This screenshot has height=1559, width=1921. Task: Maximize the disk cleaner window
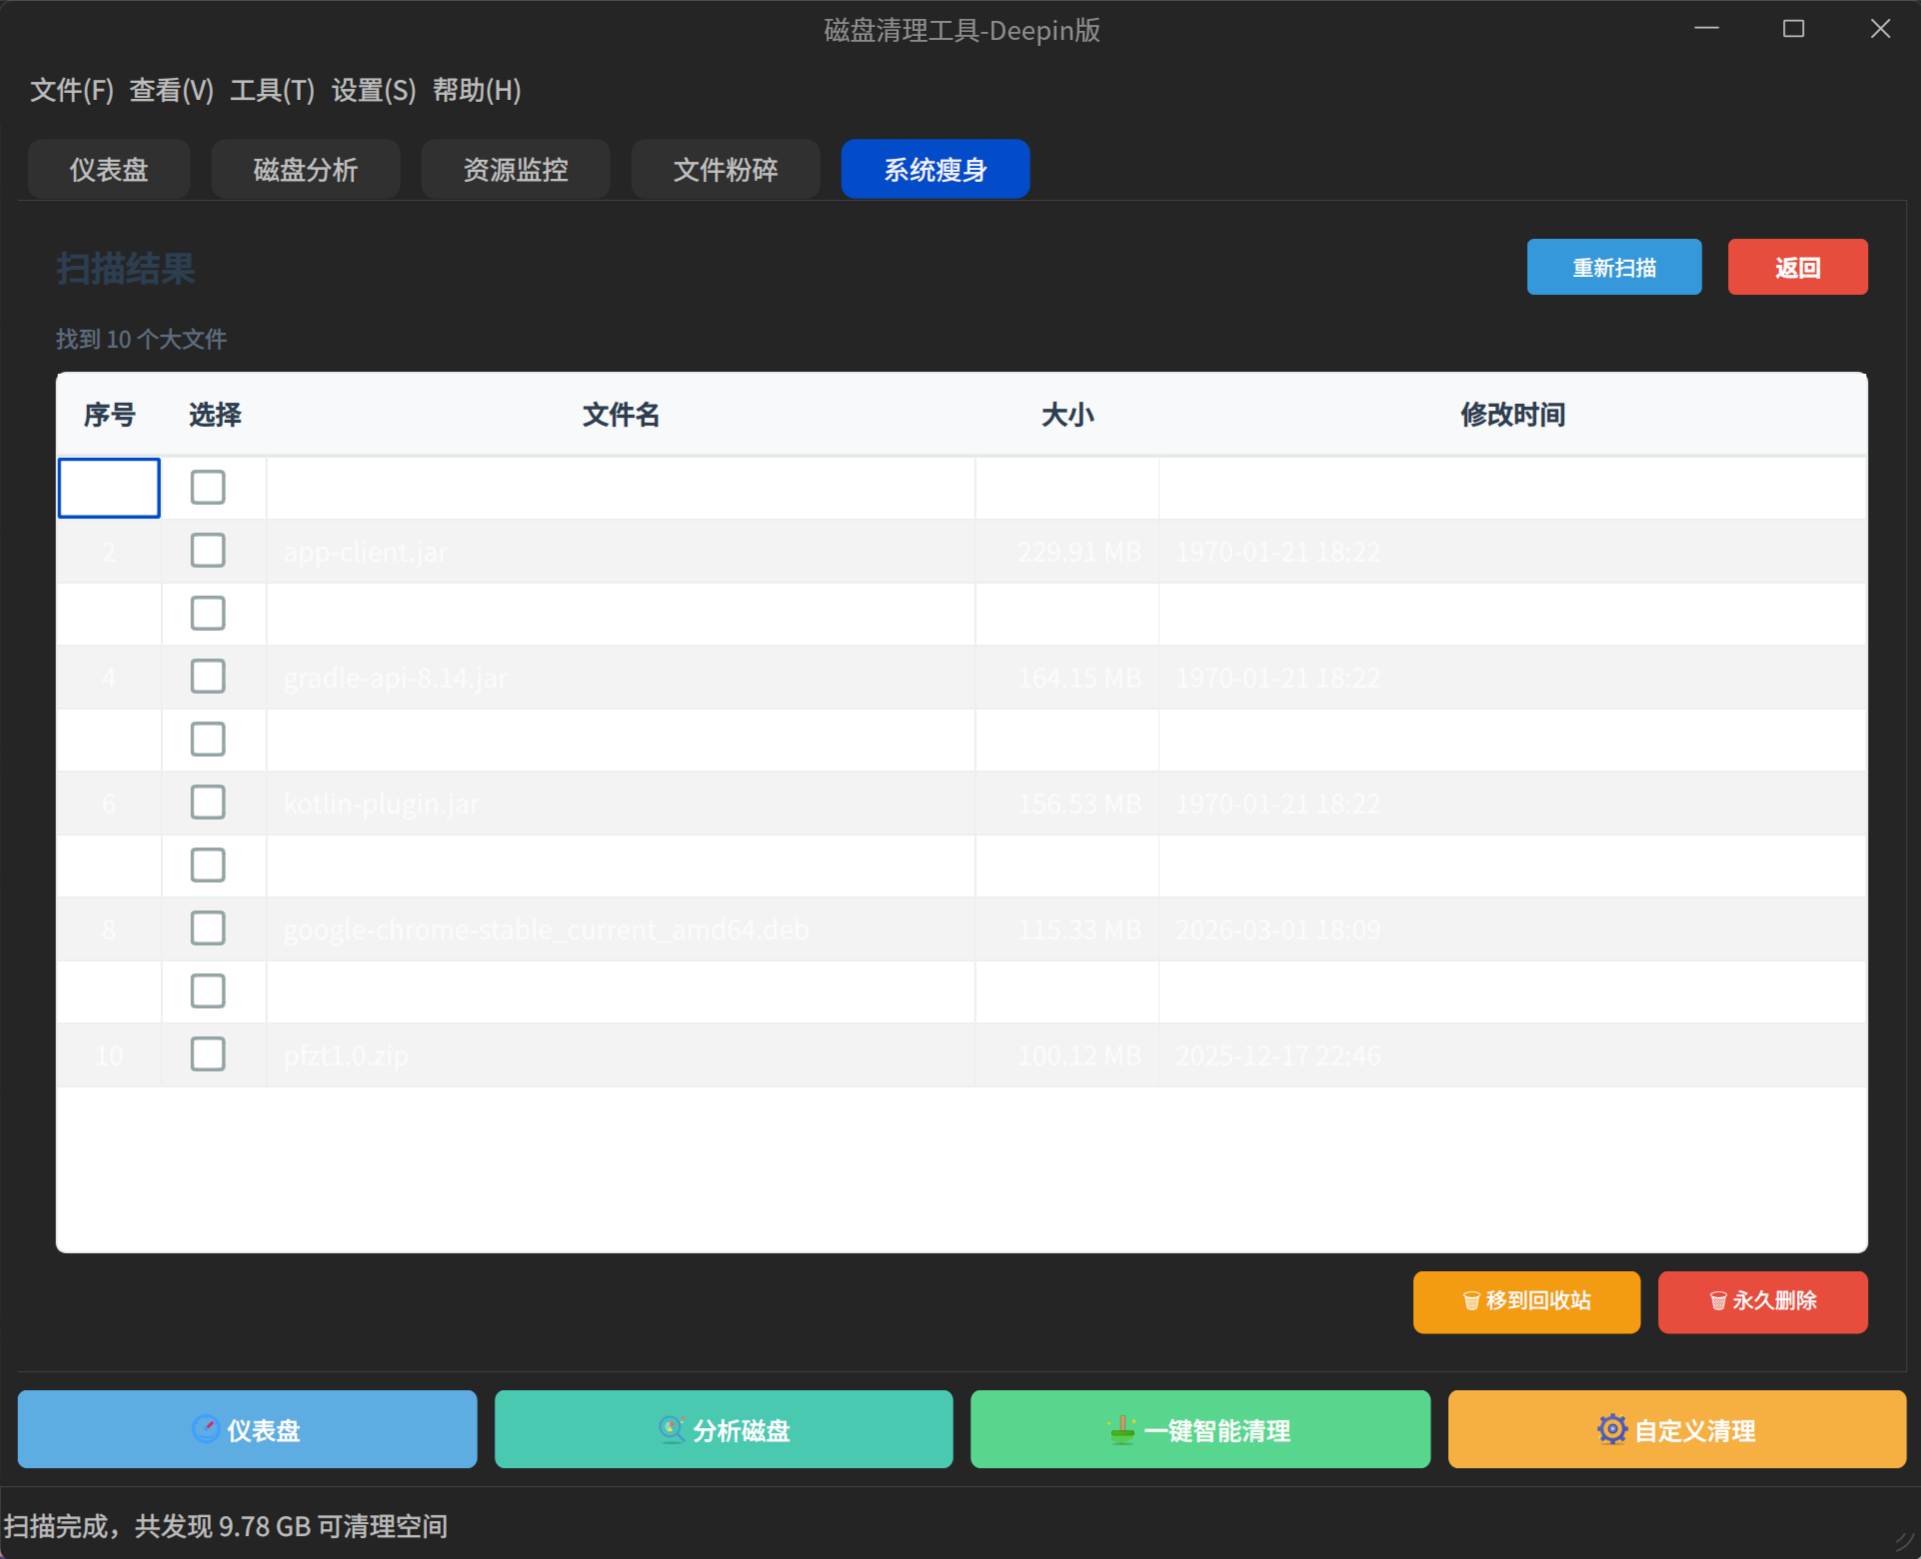[x=1793, y=29]
